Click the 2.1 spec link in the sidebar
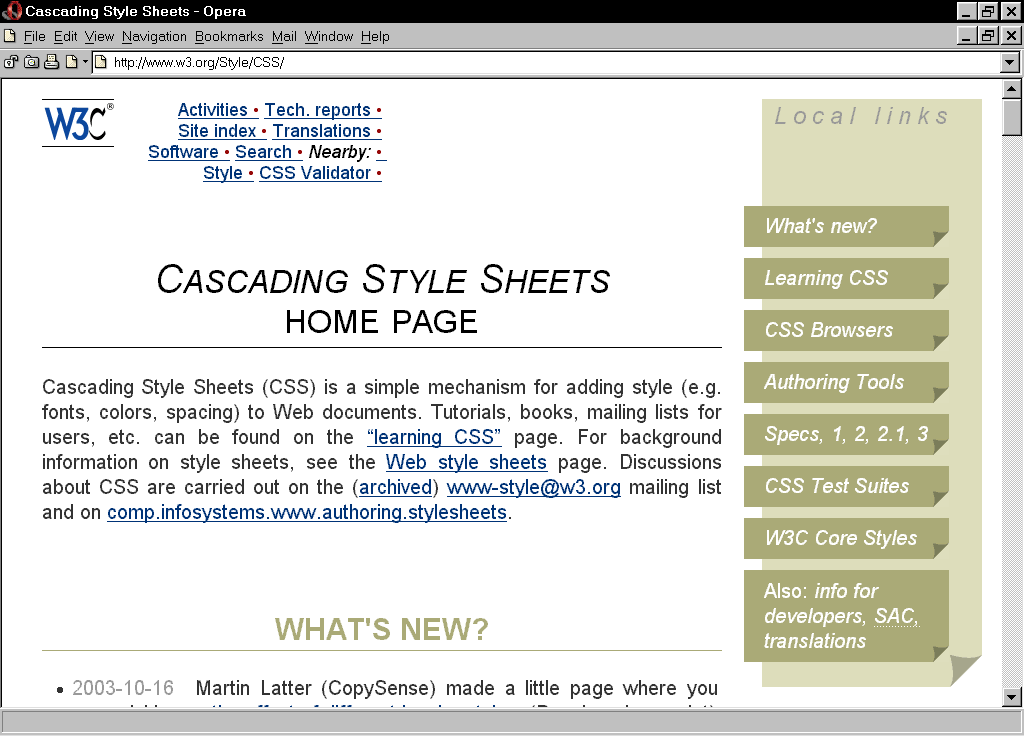 (x=891, y=434)
